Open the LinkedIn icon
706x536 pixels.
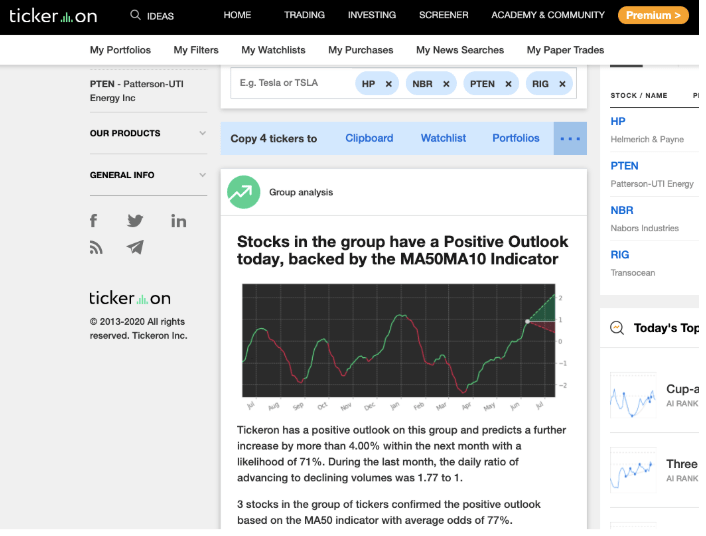click(x=178, y=221)
